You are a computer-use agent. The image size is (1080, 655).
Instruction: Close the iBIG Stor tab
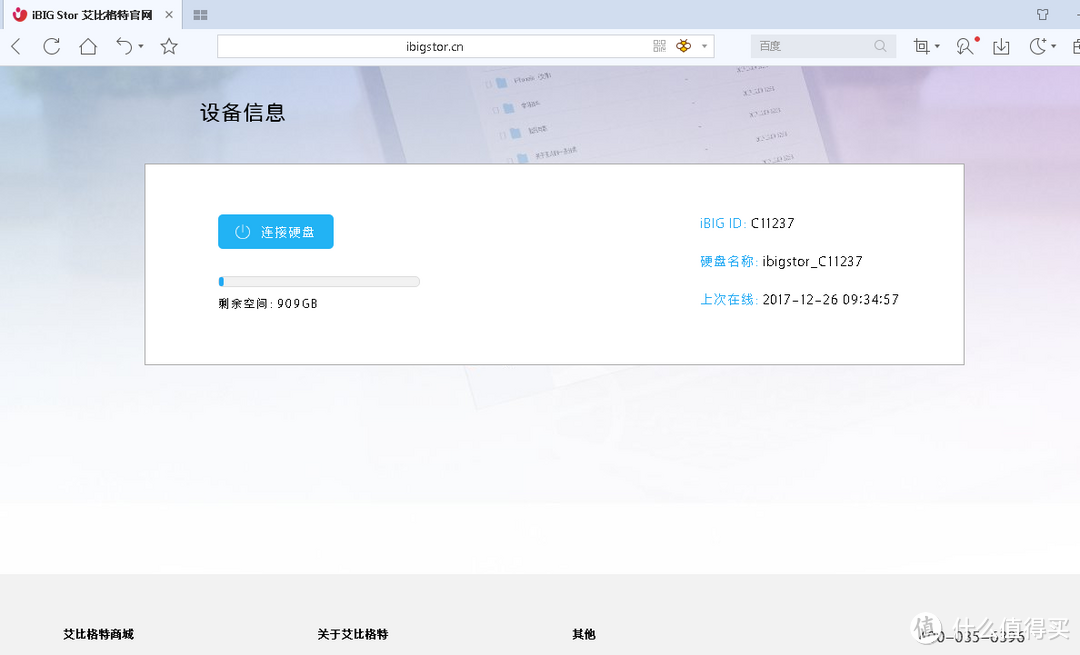point(169,14)
